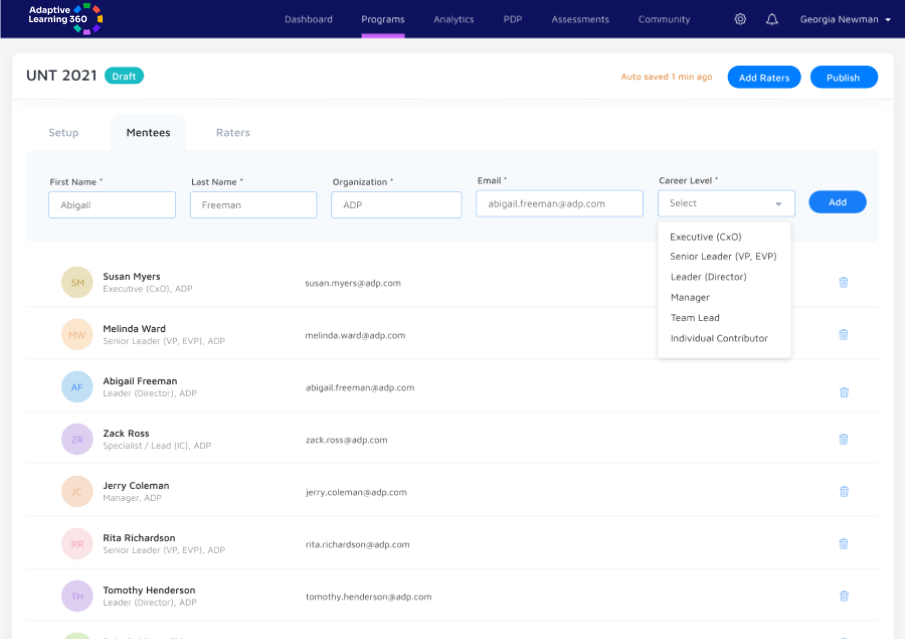Viewport: 905px width, 639px height.
Task: Click email susan.myers@adp.com
Action: [x=353, y=283]
